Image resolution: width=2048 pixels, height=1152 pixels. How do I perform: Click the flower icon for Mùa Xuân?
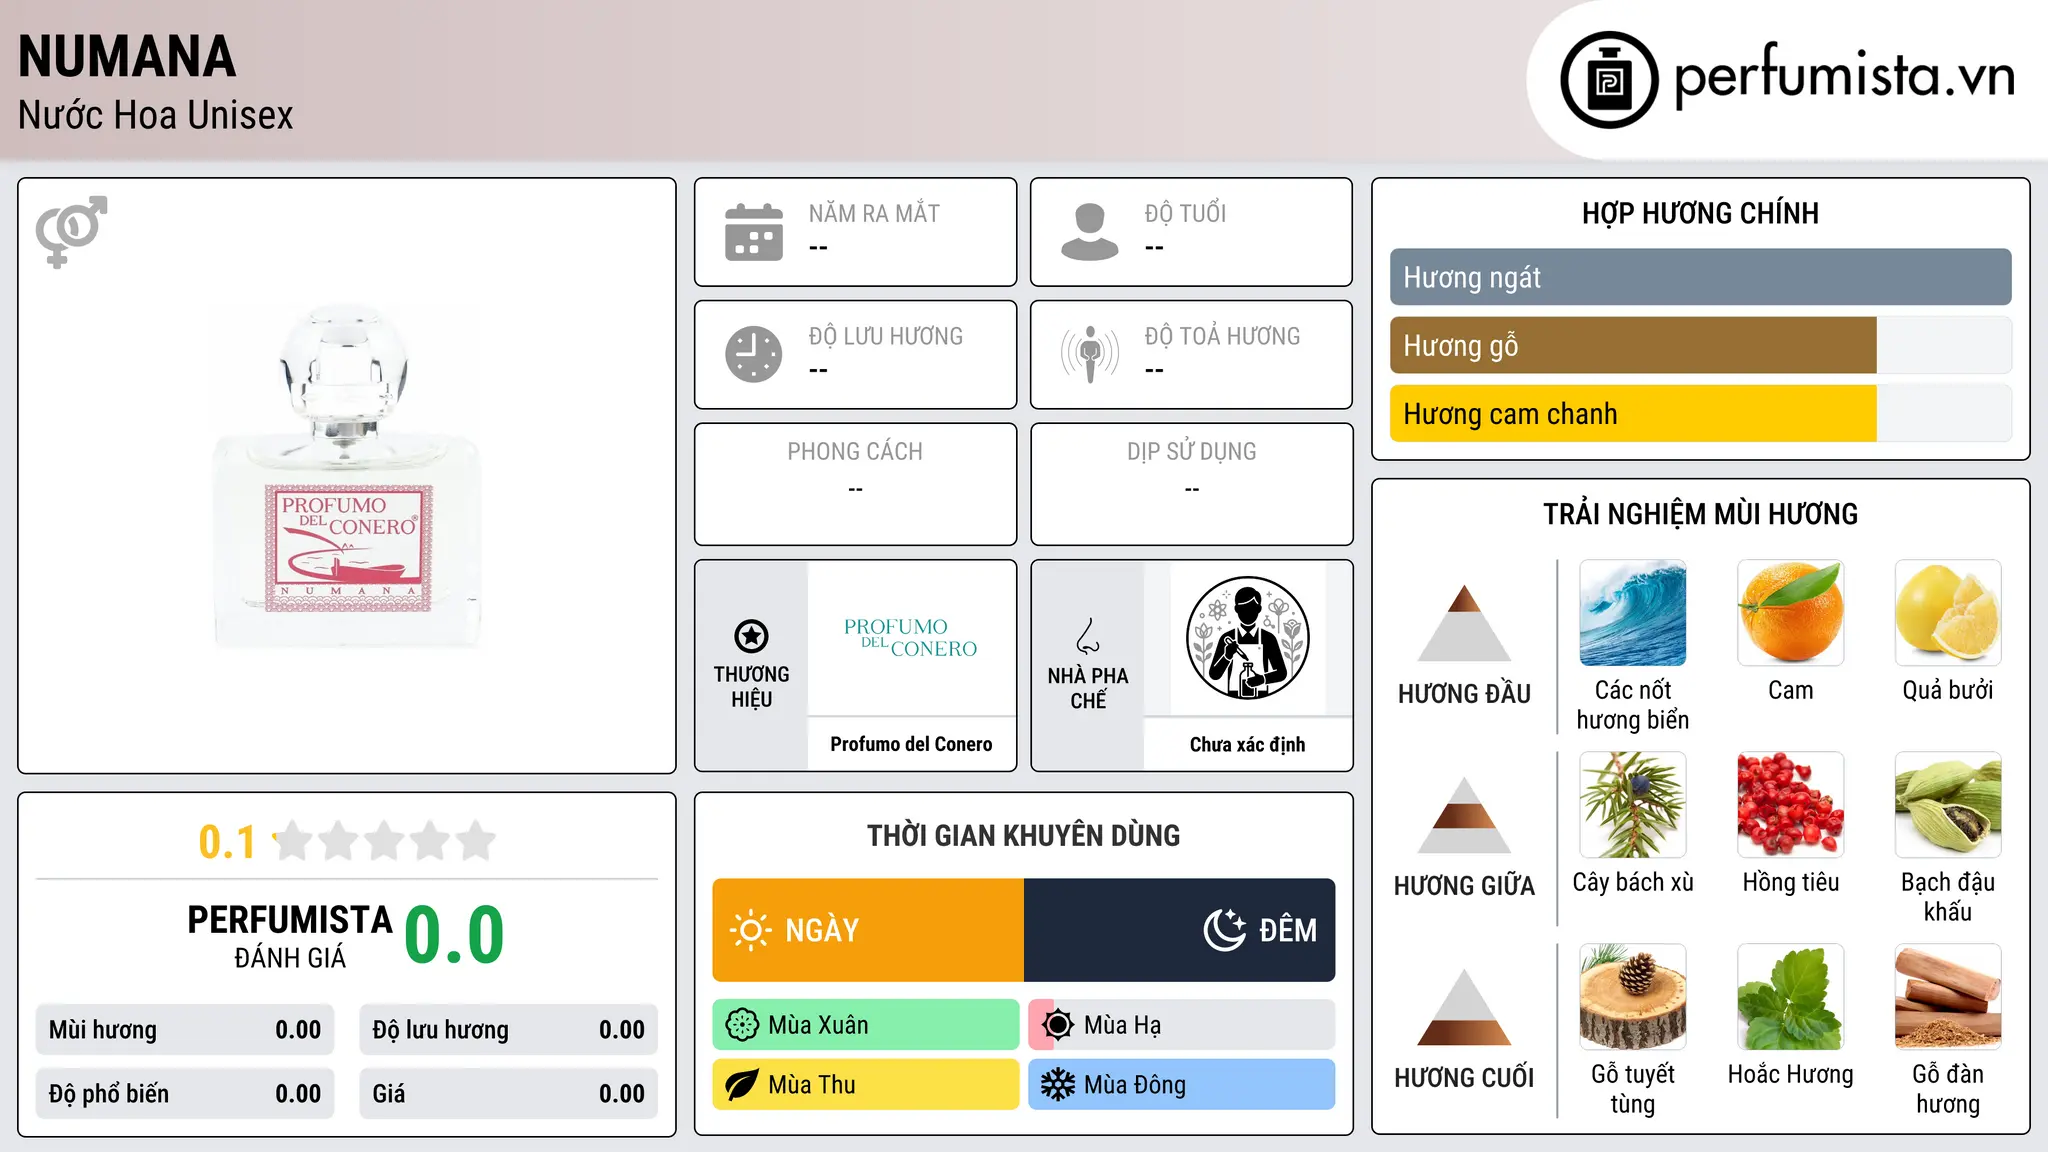click(x=742, y=1025)
